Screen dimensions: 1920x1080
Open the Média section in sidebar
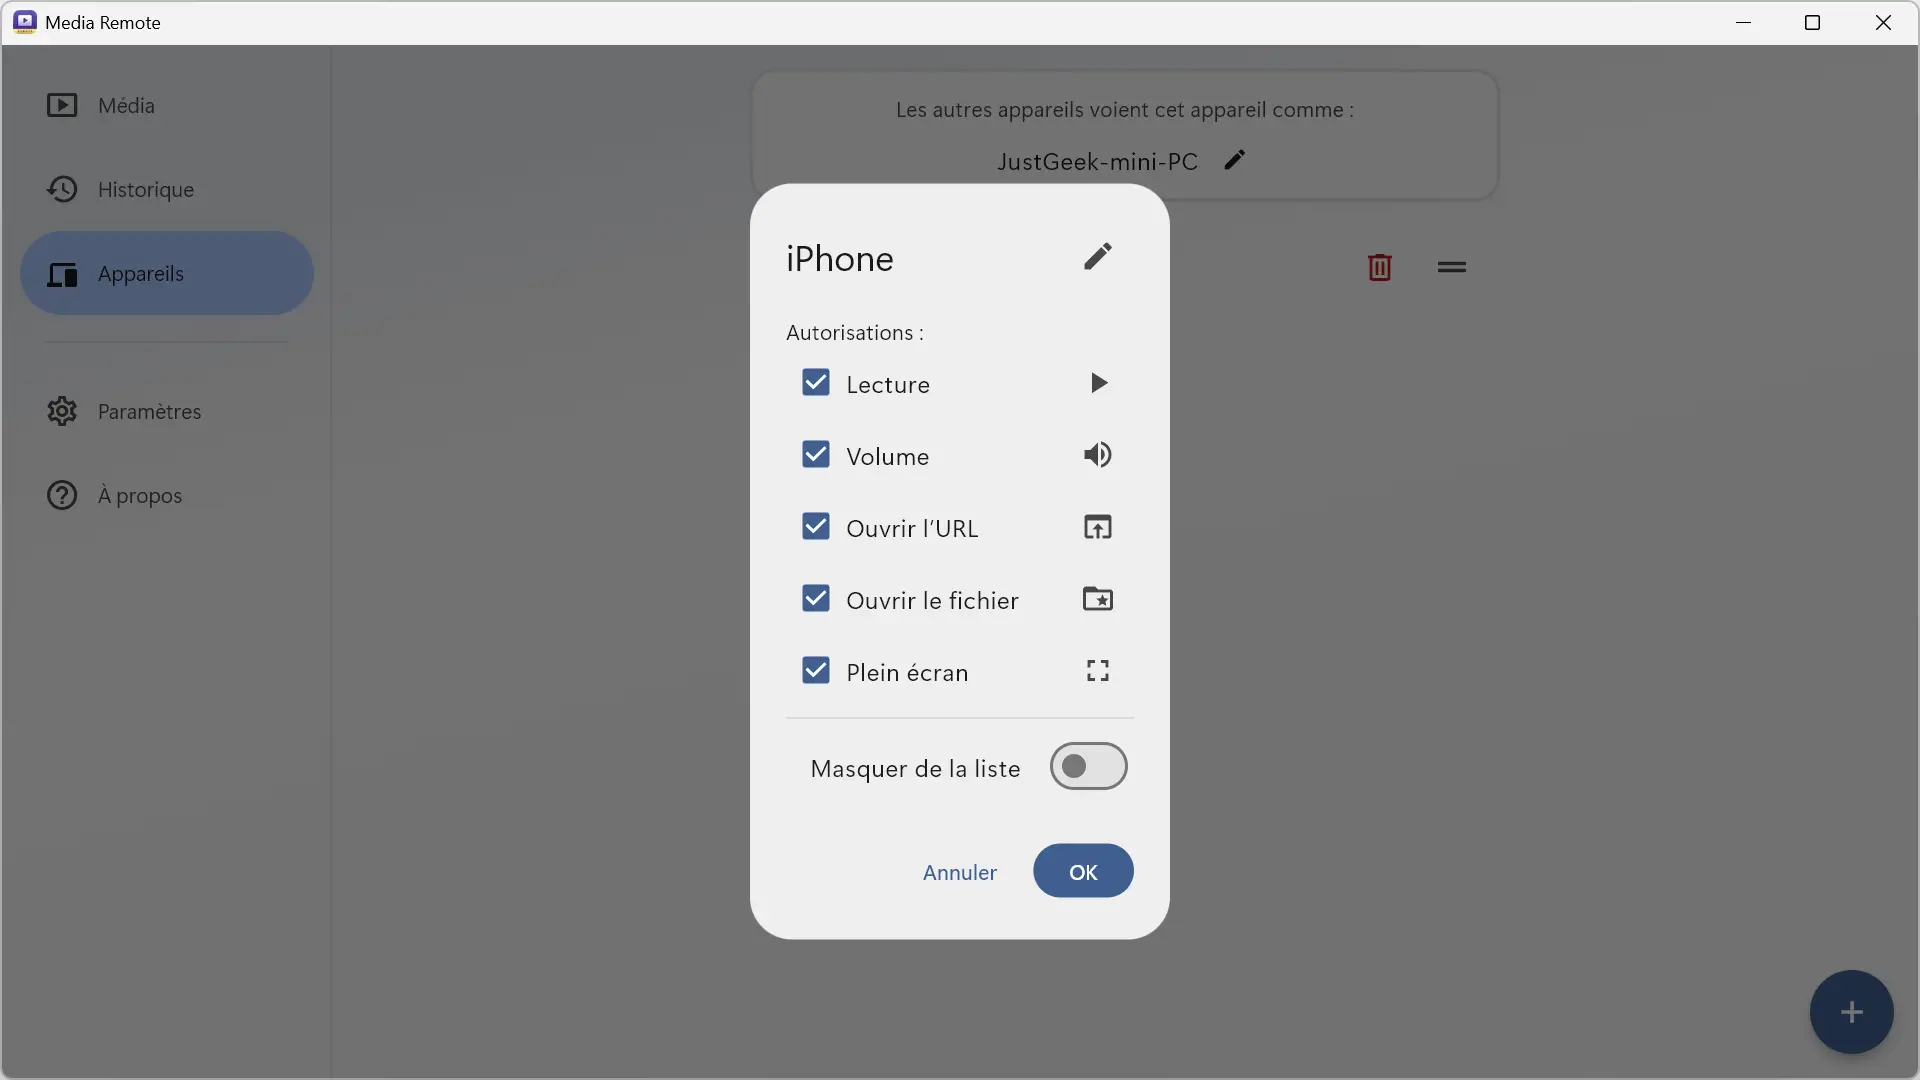166,105
